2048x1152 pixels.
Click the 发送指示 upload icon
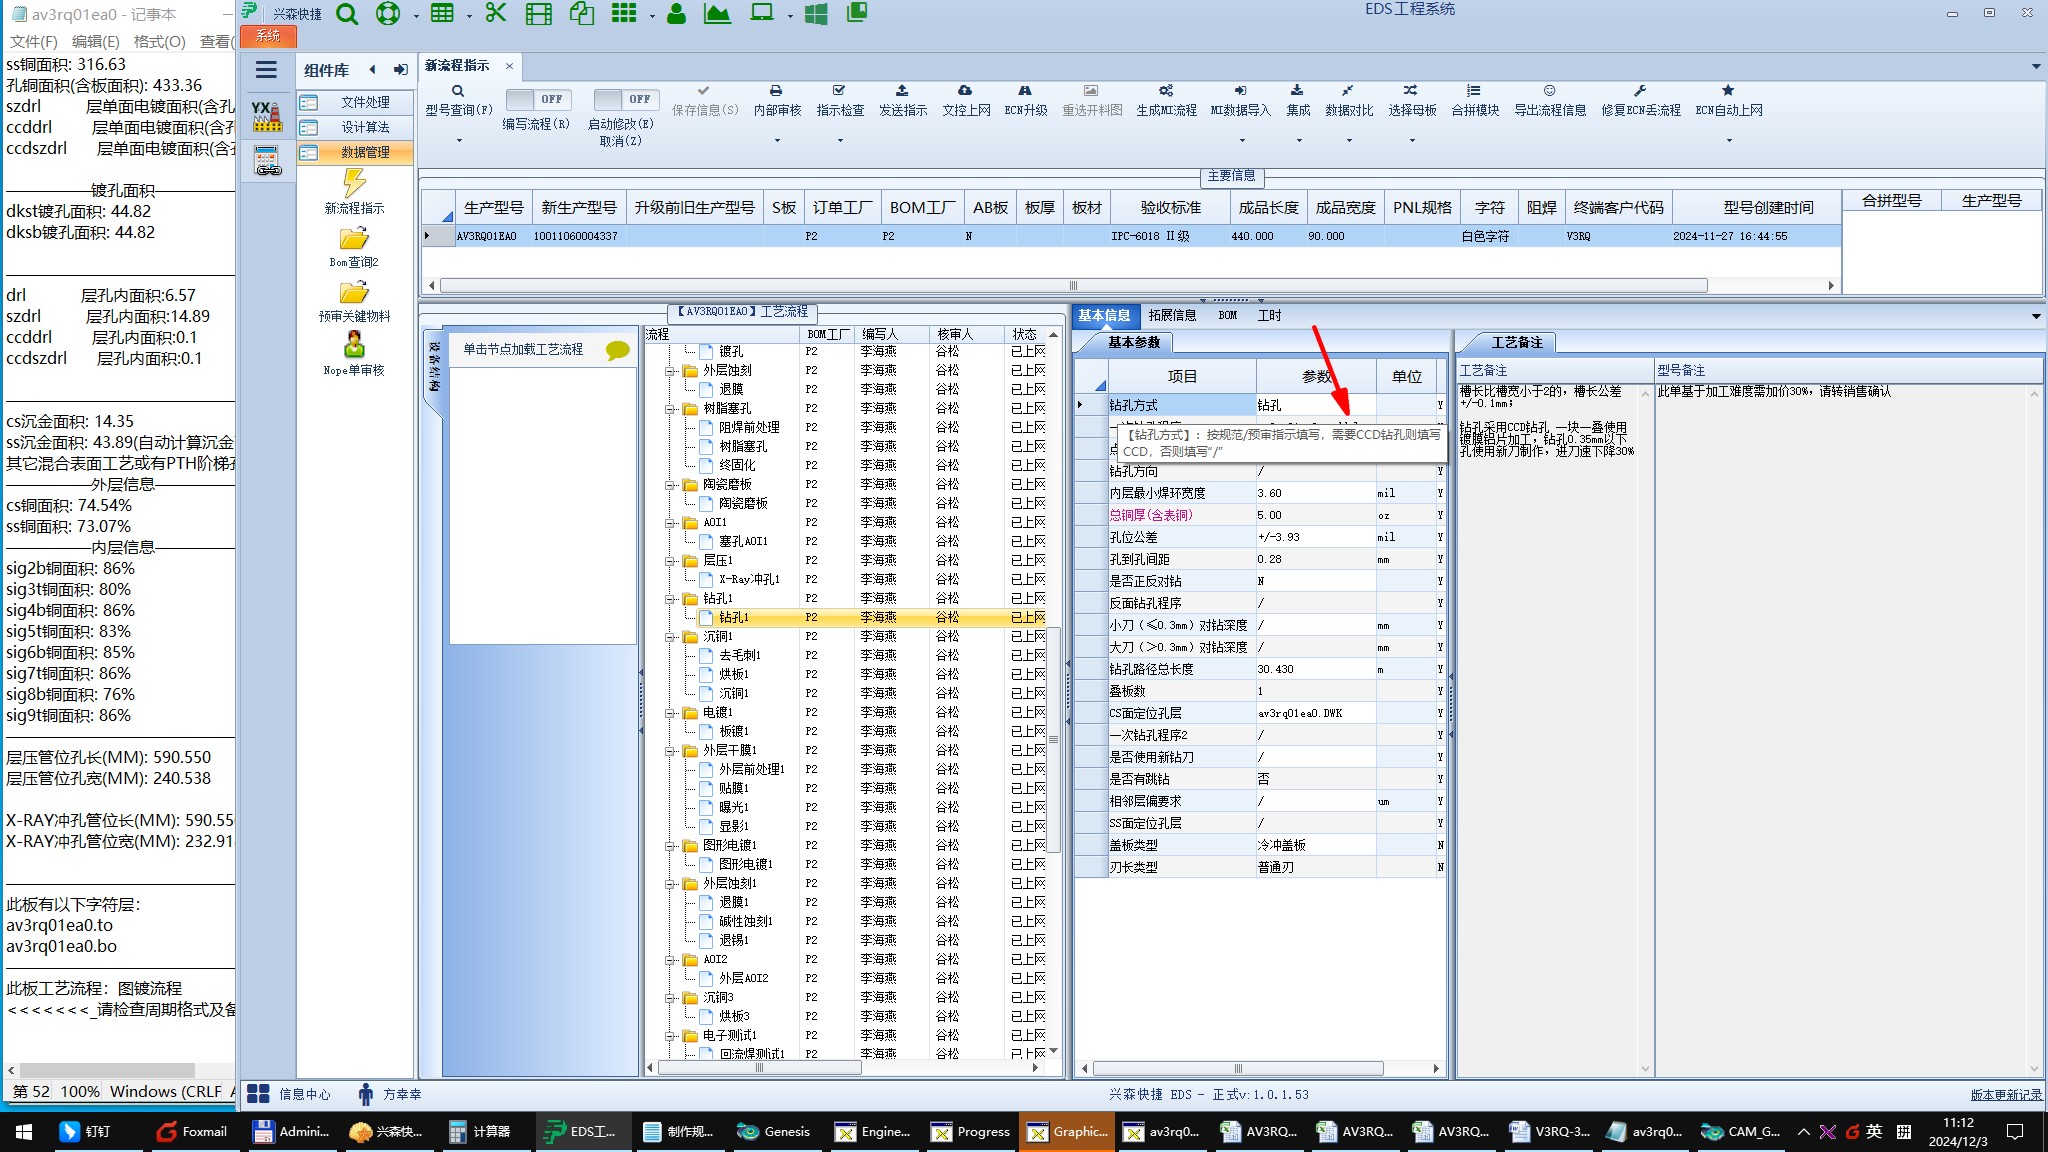pos(902,92)
